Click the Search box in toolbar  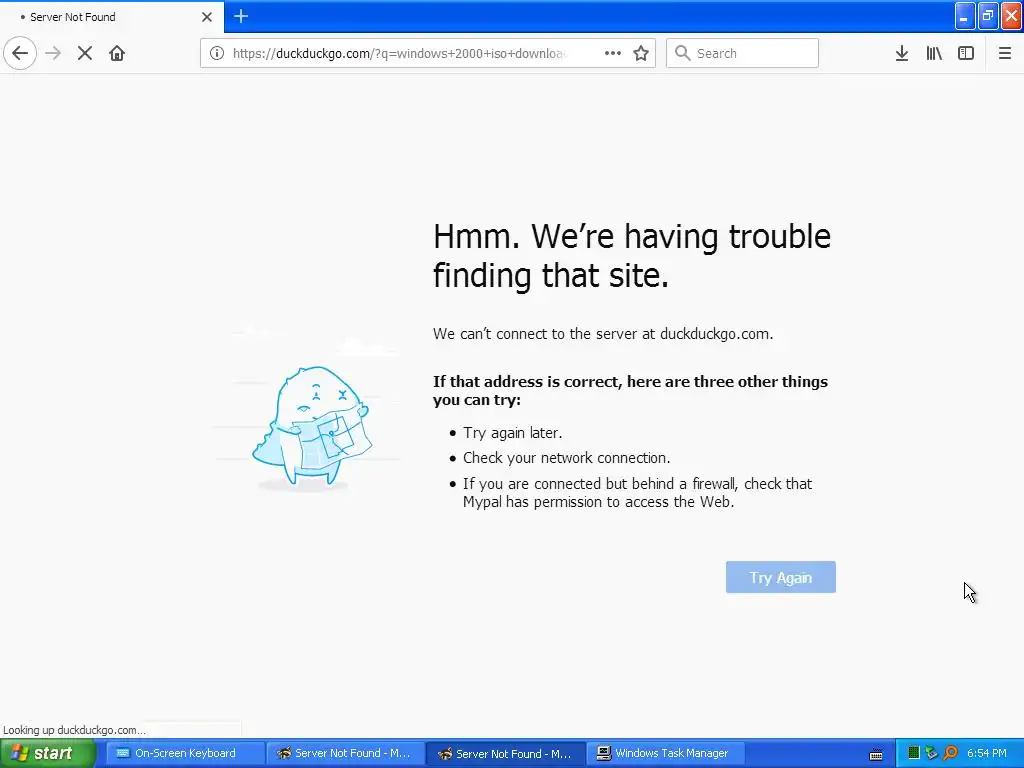[743, 53]
